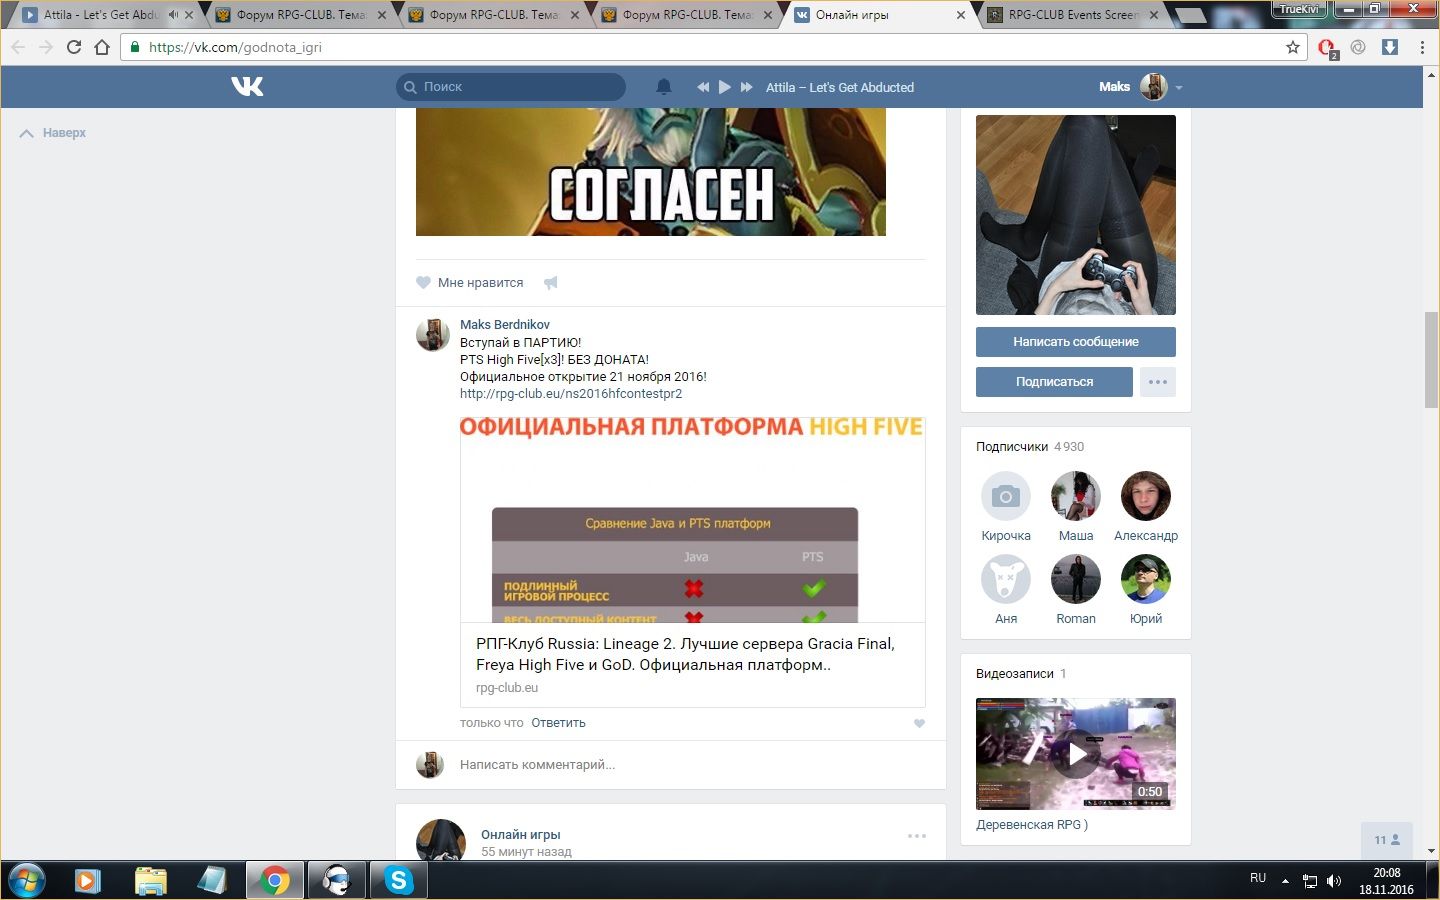Viewport: 1440px width, 900px height.
Task: Open subscriber Roman's profile
Action: click(1076, 590)
